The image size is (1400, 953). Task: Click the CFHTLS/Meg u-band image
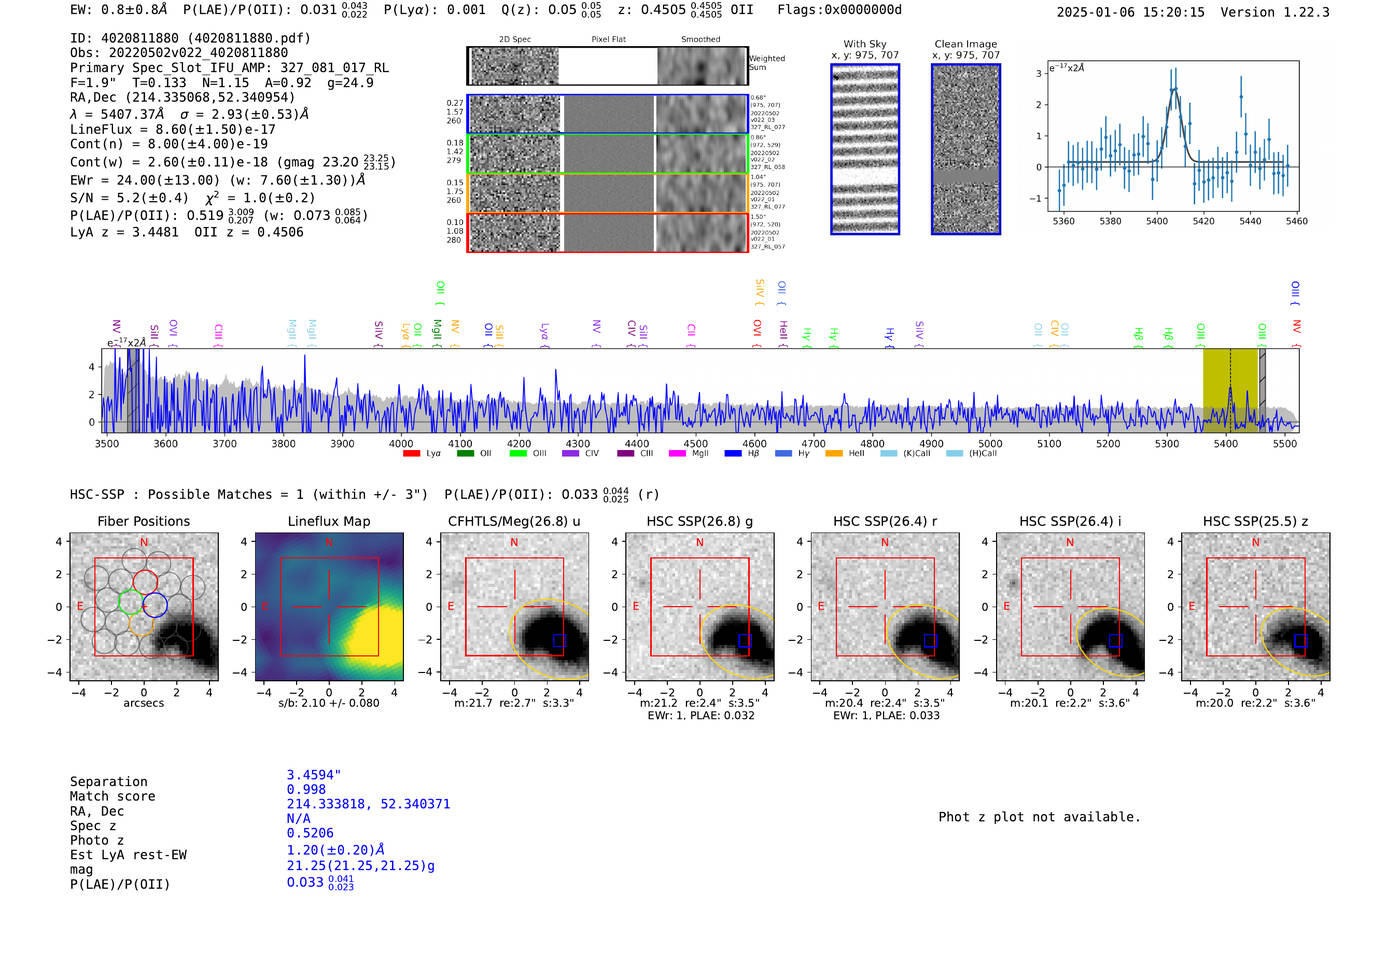(x=514, y=606)
